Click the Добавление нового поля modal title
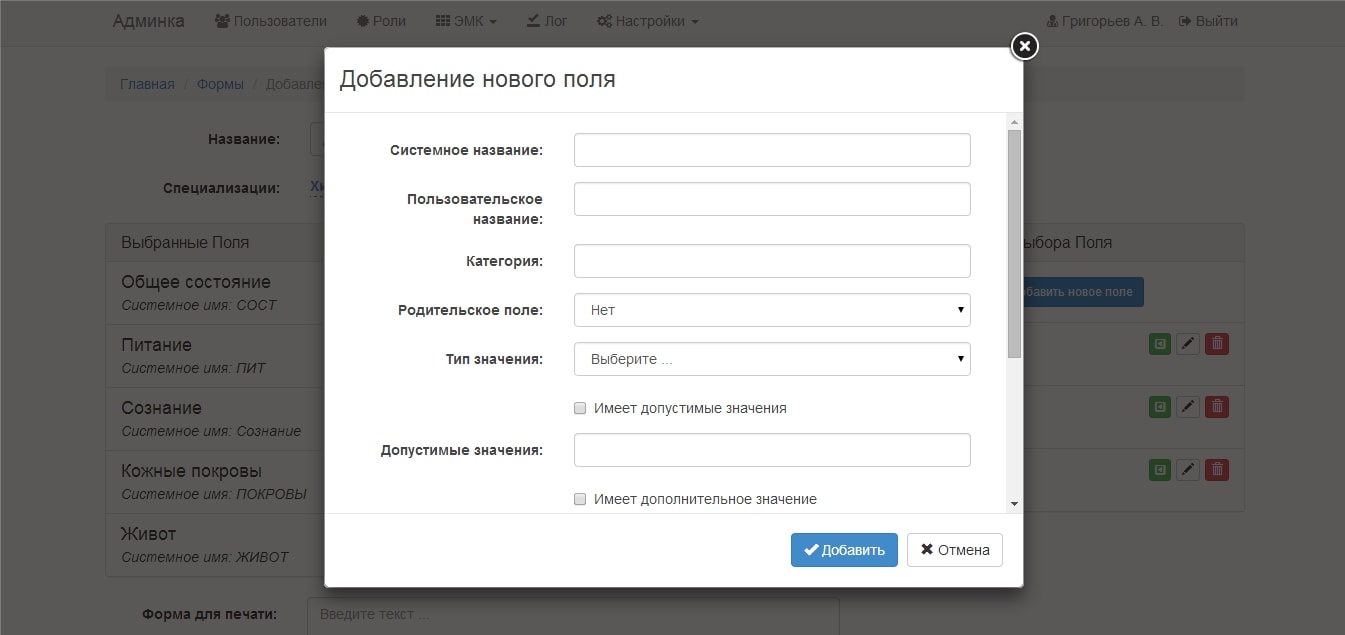The height and width of the screenshot is (635, 1345). pos(477,79)
